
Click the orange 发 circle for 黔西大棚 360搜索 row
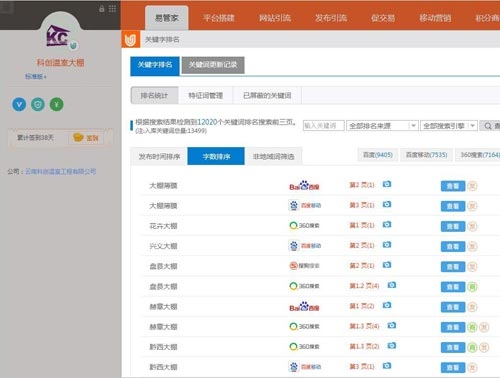[484, 348]
